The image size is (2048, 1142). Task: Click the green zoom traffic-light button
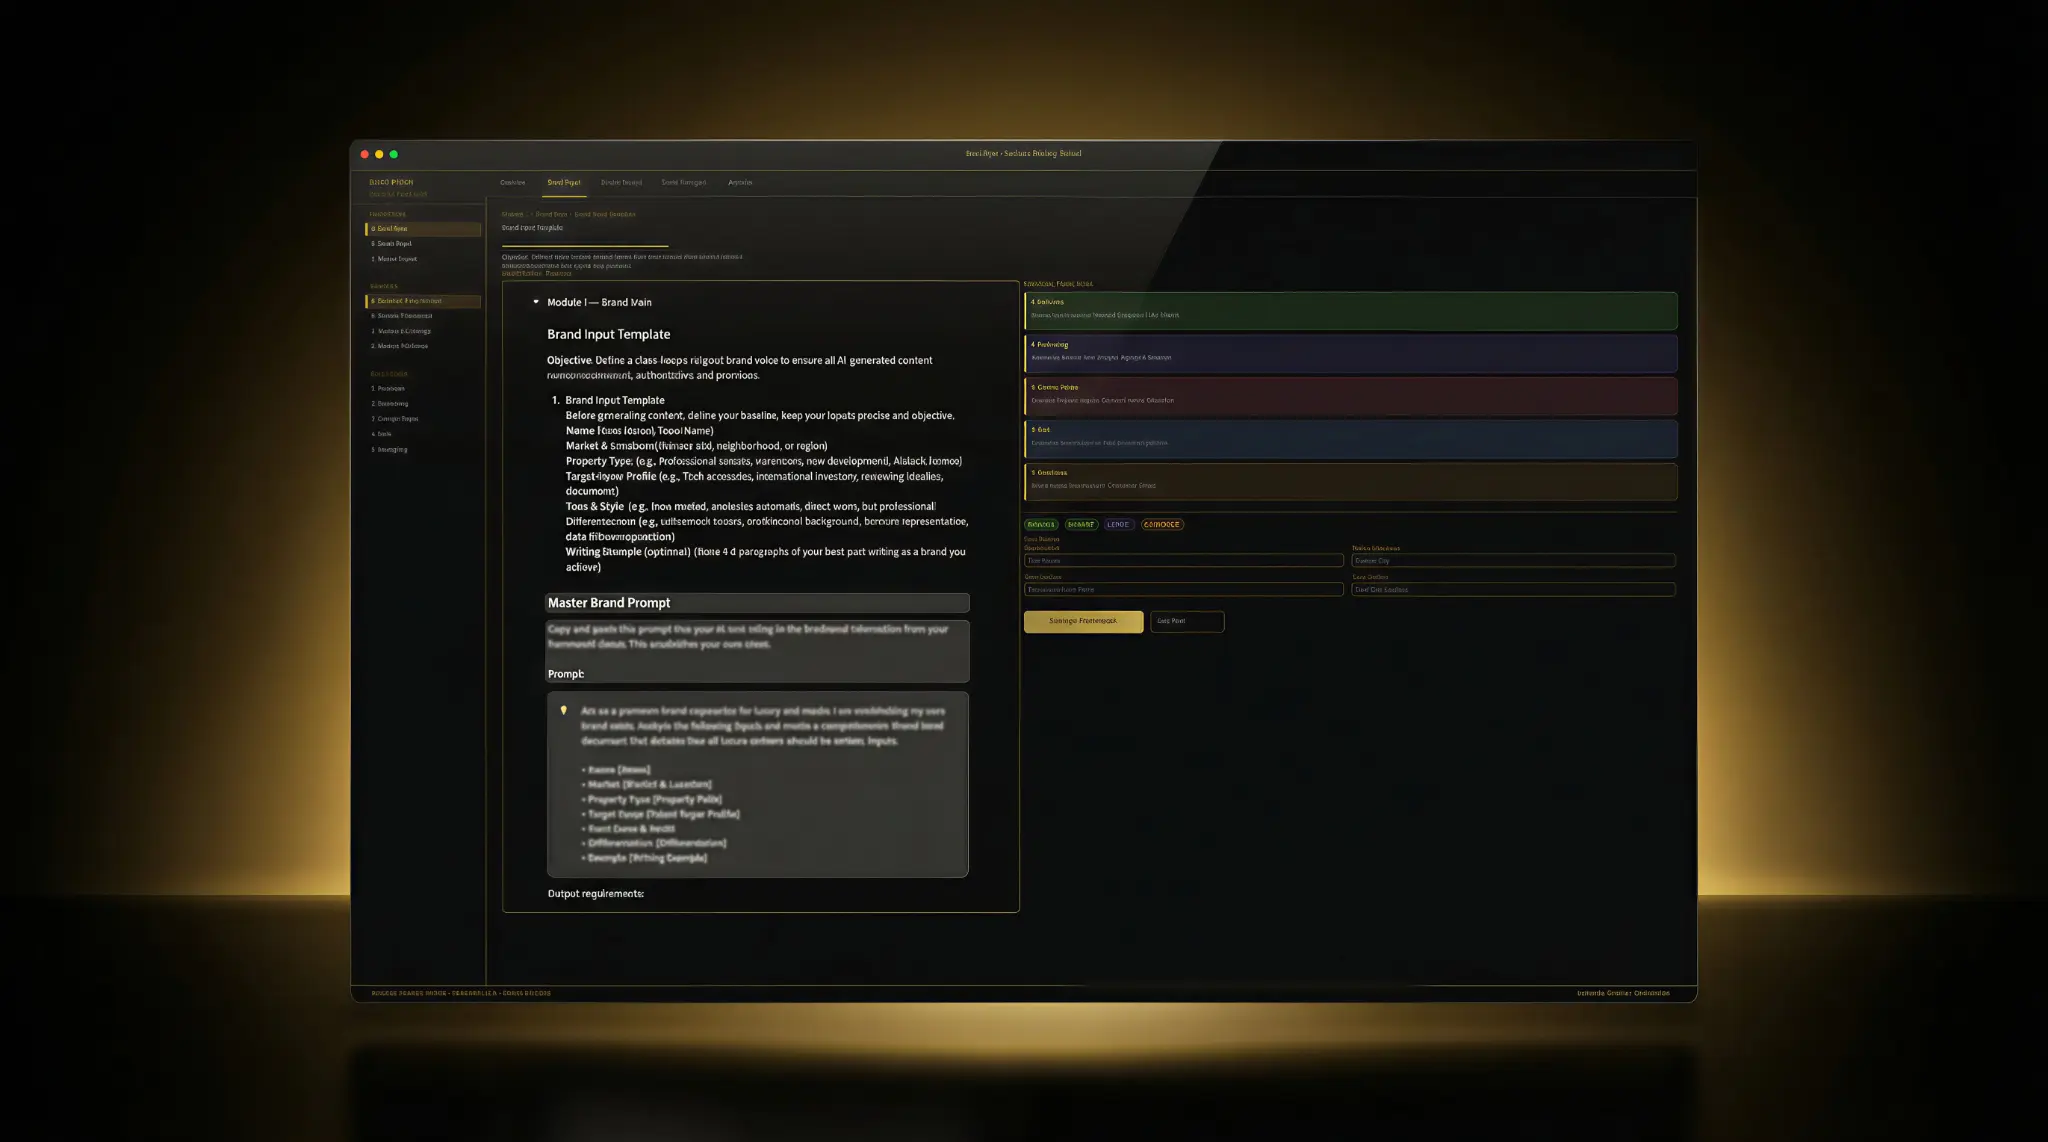click(x=393, y=153)
